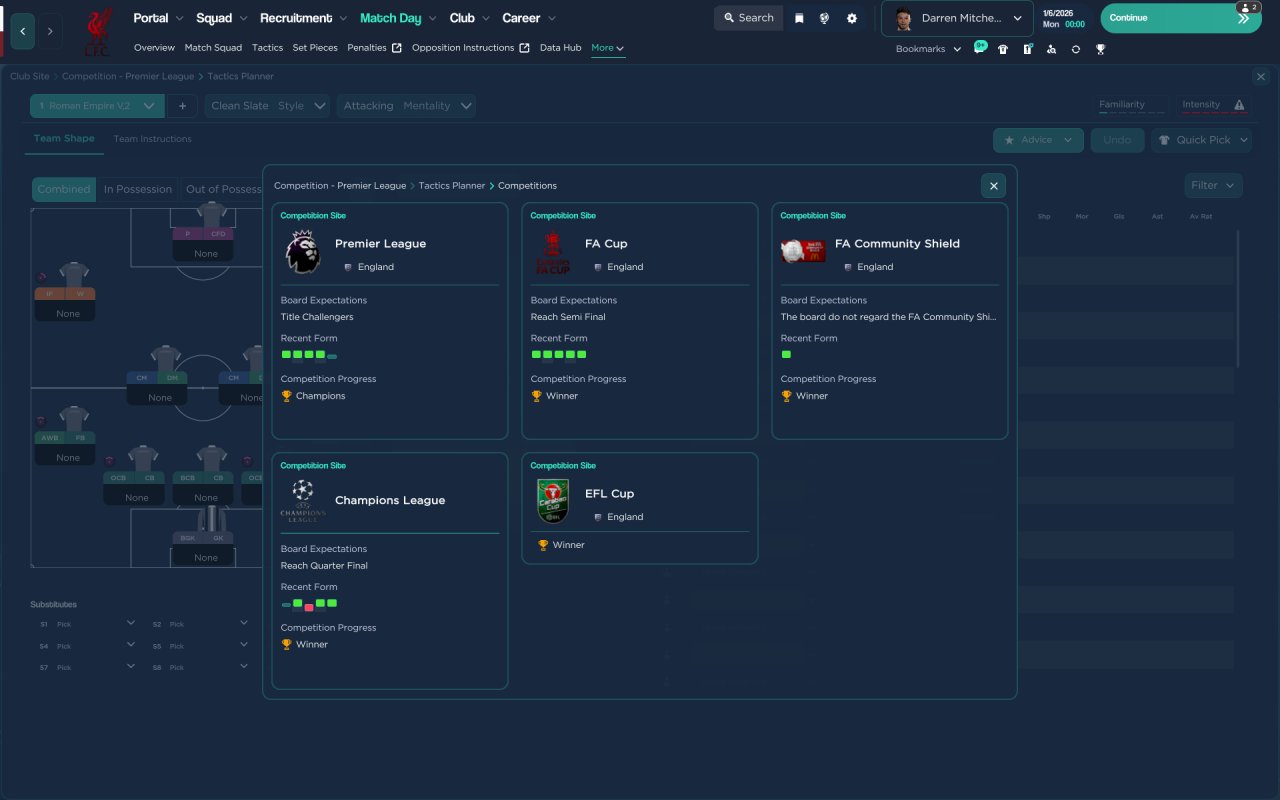The image size is (1280, 800).
Task: Go to the Match Squad submenu item
Action: pyautogui.click(x=213, y=48)
